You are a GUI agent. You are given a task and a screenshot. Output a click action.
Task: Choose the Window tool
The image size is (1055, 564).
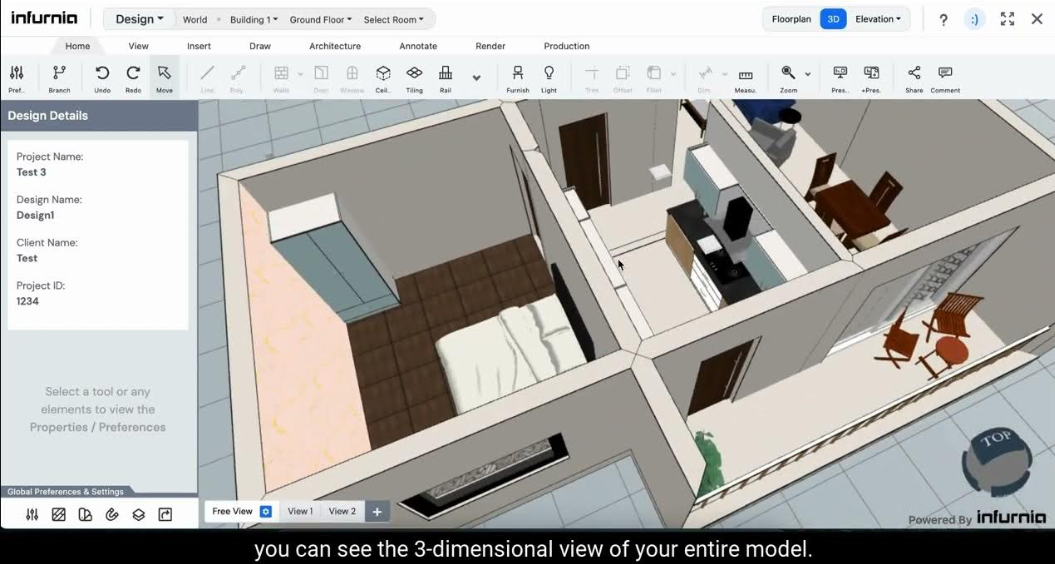point(352,78)
